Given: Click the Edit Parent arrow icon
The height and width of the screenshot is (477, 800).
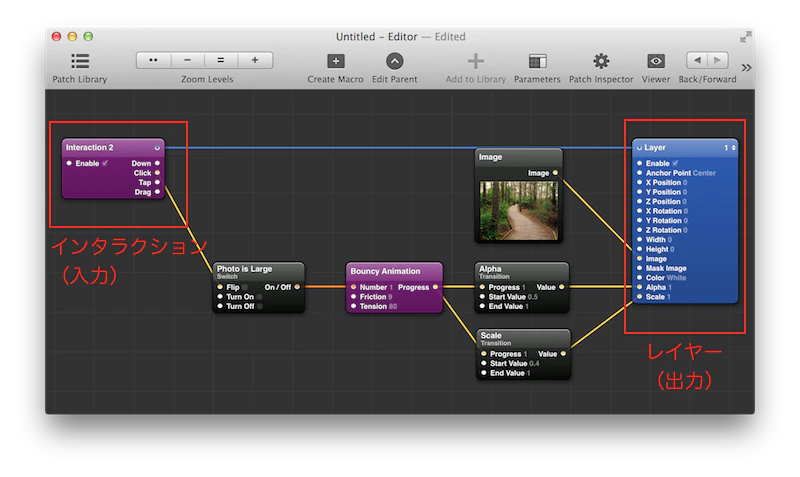Looking at the screenshot, I should click(x=394, y=61).
